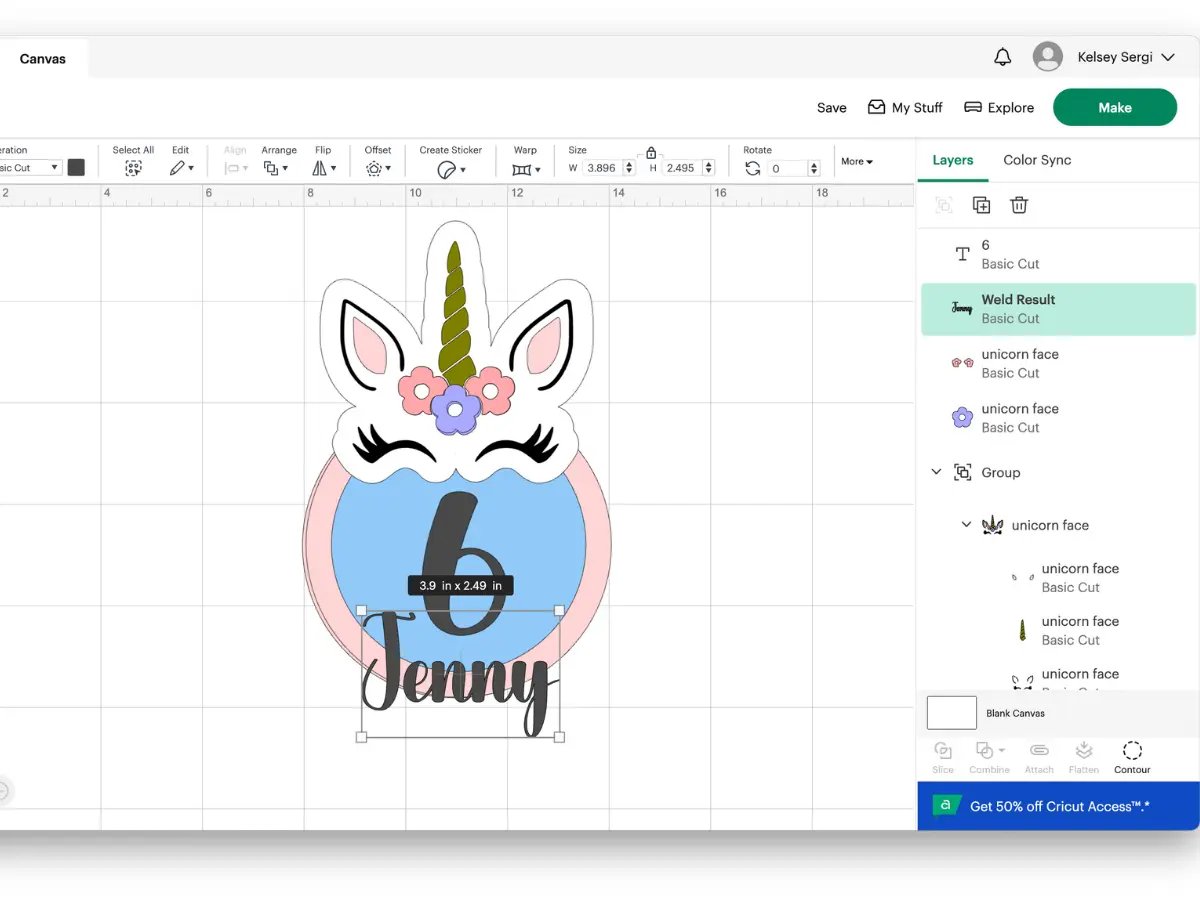
Task: Click the Edit pencil icon
Action: coord(177,169)
